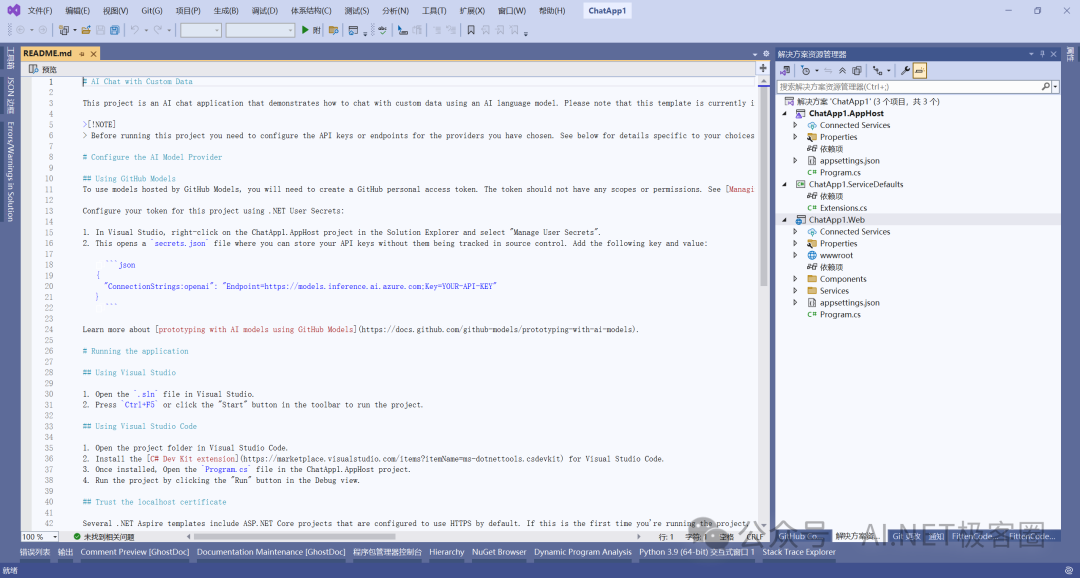Click the editor horizontal scrollbar thumb

(x=295, y=537)
